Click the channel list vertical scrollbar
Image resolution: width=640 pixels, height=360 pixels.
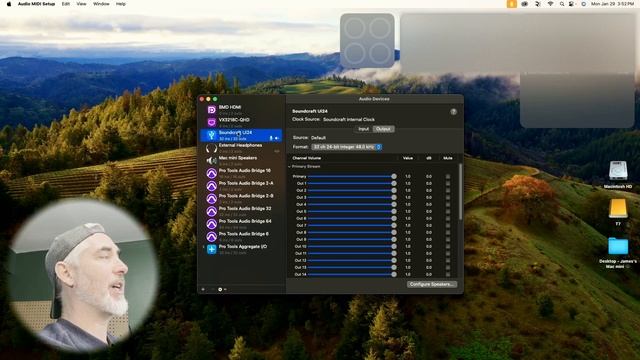pos(461,192)
